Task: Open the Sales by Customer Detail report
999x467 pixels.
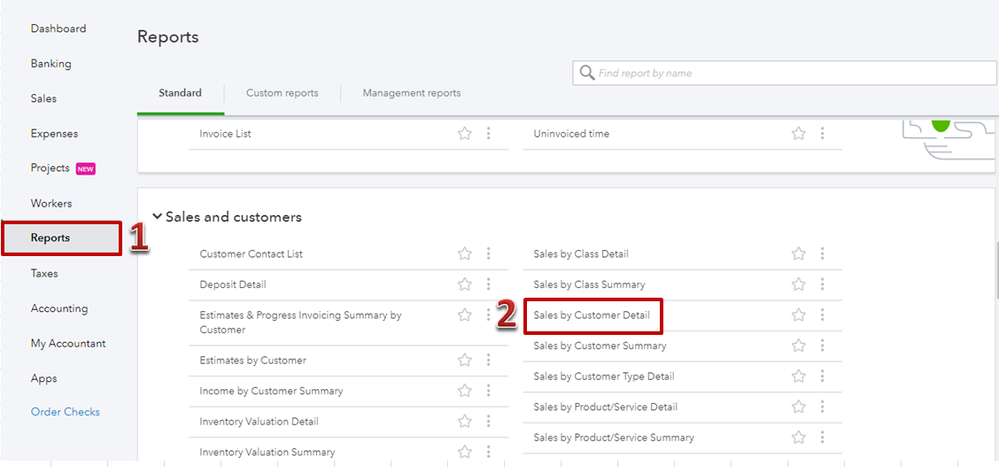Action: (x=592, y=315)
